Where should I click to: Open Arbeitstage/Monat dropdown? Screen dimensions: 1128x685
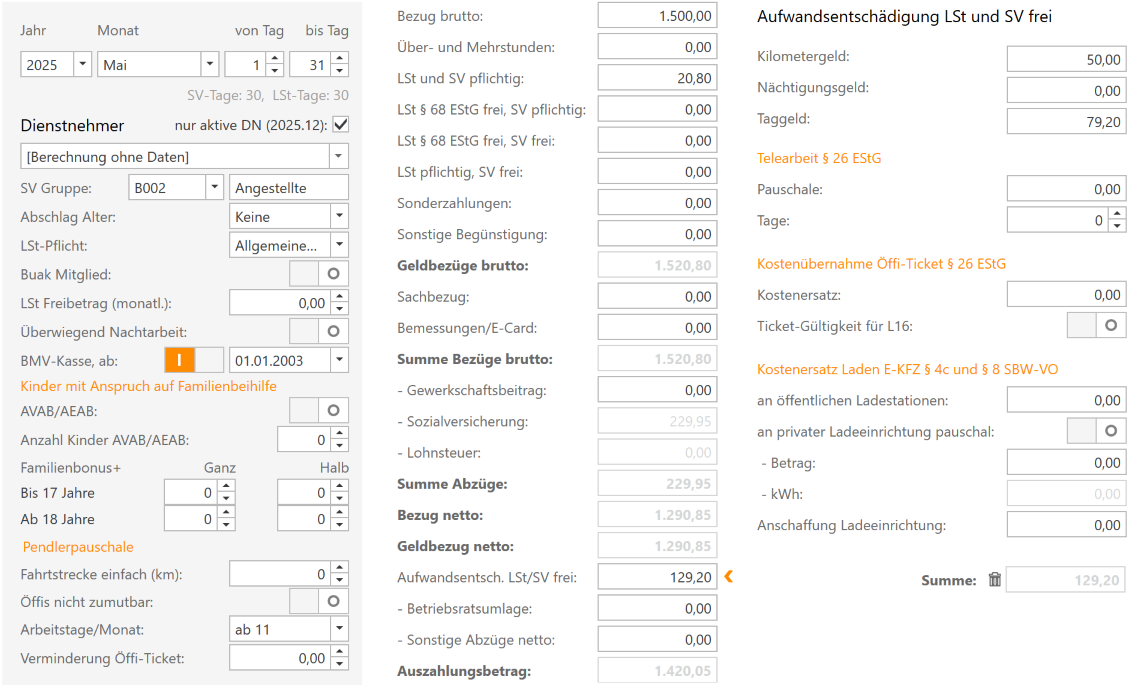tap(339, 629)
